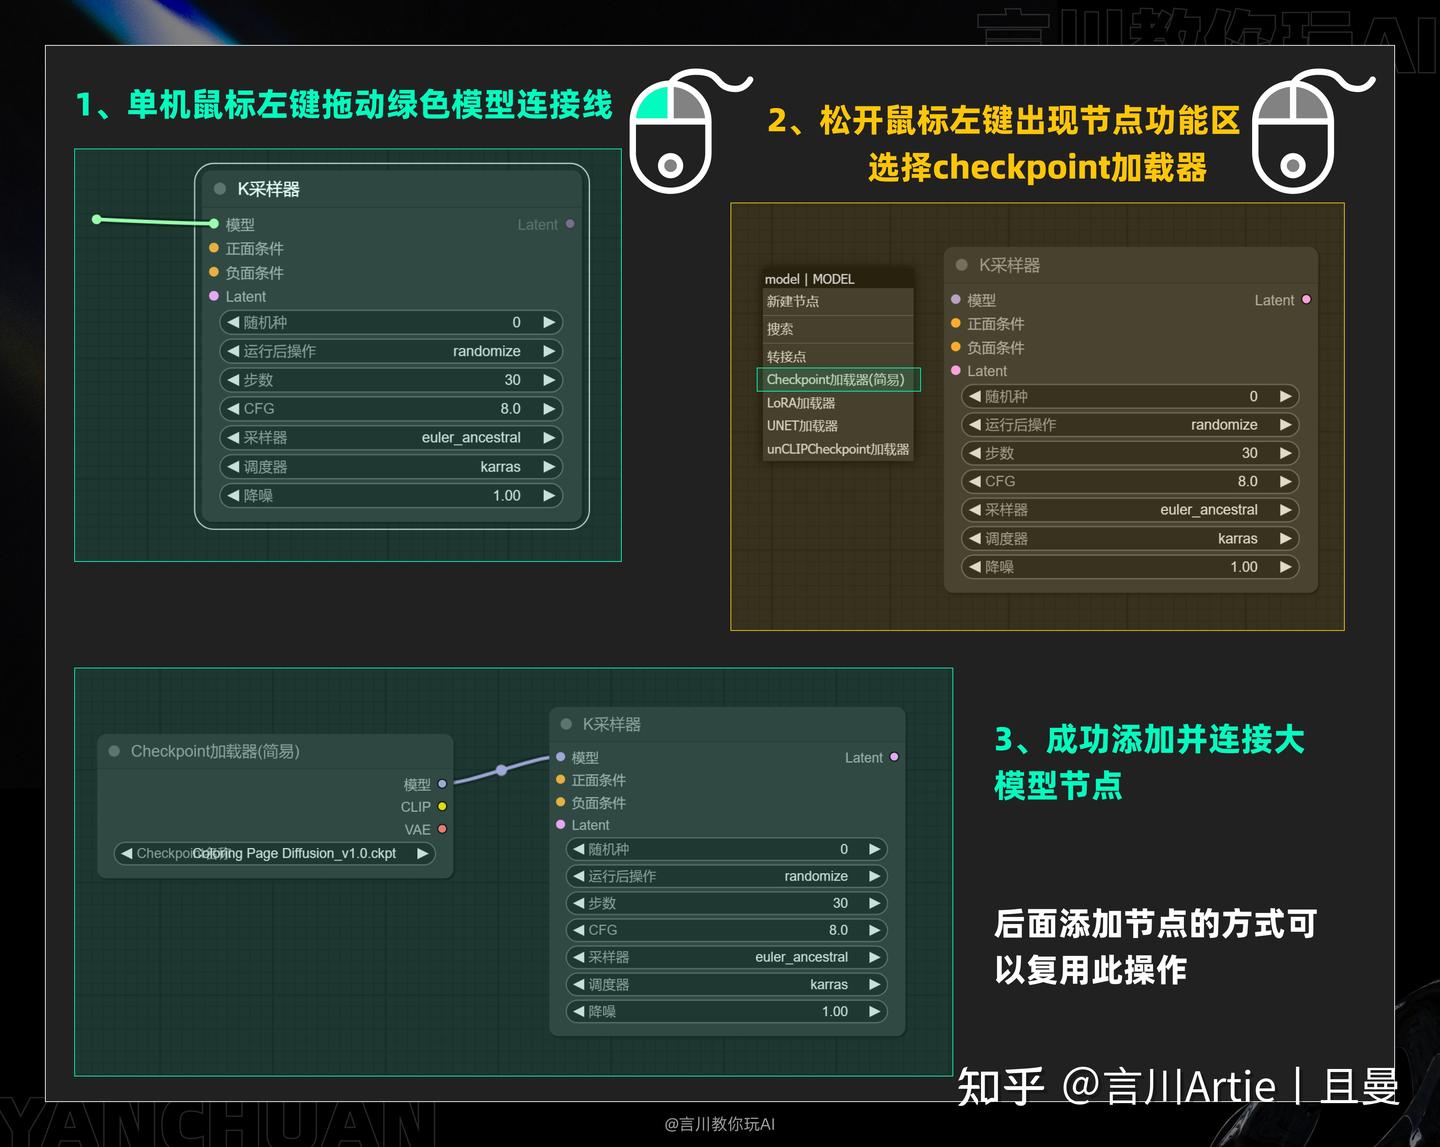Viewport: 1440px width, 1147px height.
Task: Collapse the Checkpoint加载器(简易) node via its dot
Action: click(x=114, y=750)
